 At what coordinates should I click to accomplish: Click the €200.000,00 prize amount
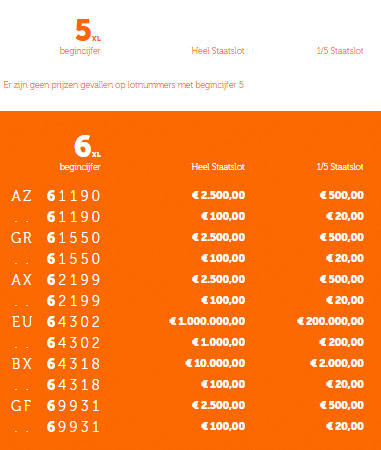330,321
